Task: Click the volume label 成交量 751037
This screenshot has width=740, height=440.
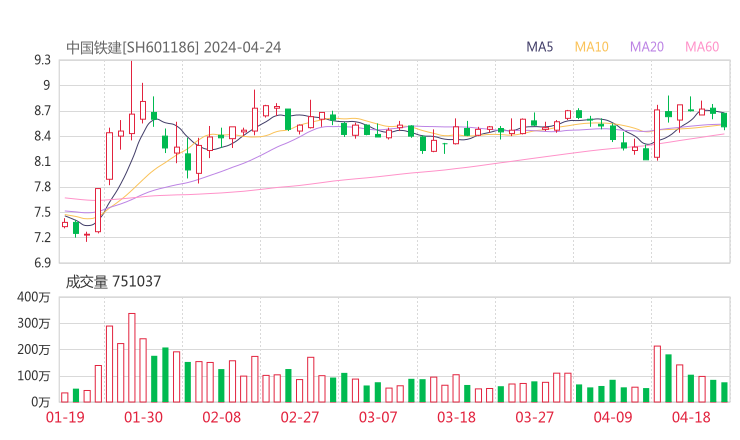Action: pos(113,281)
